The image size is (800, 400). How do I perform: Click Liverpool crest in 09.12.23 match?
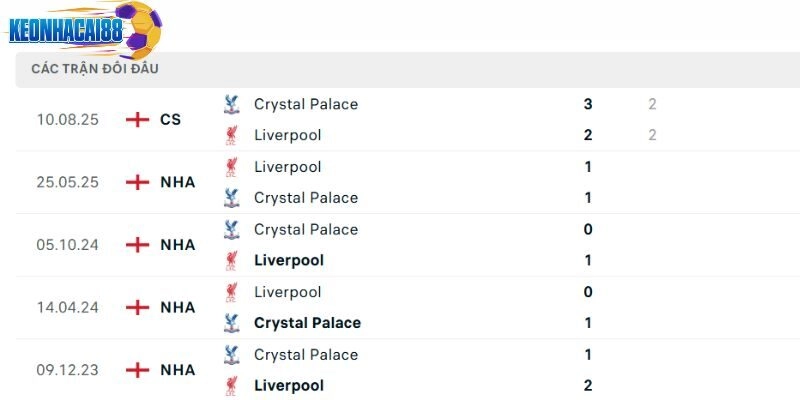tap(232, 386)
